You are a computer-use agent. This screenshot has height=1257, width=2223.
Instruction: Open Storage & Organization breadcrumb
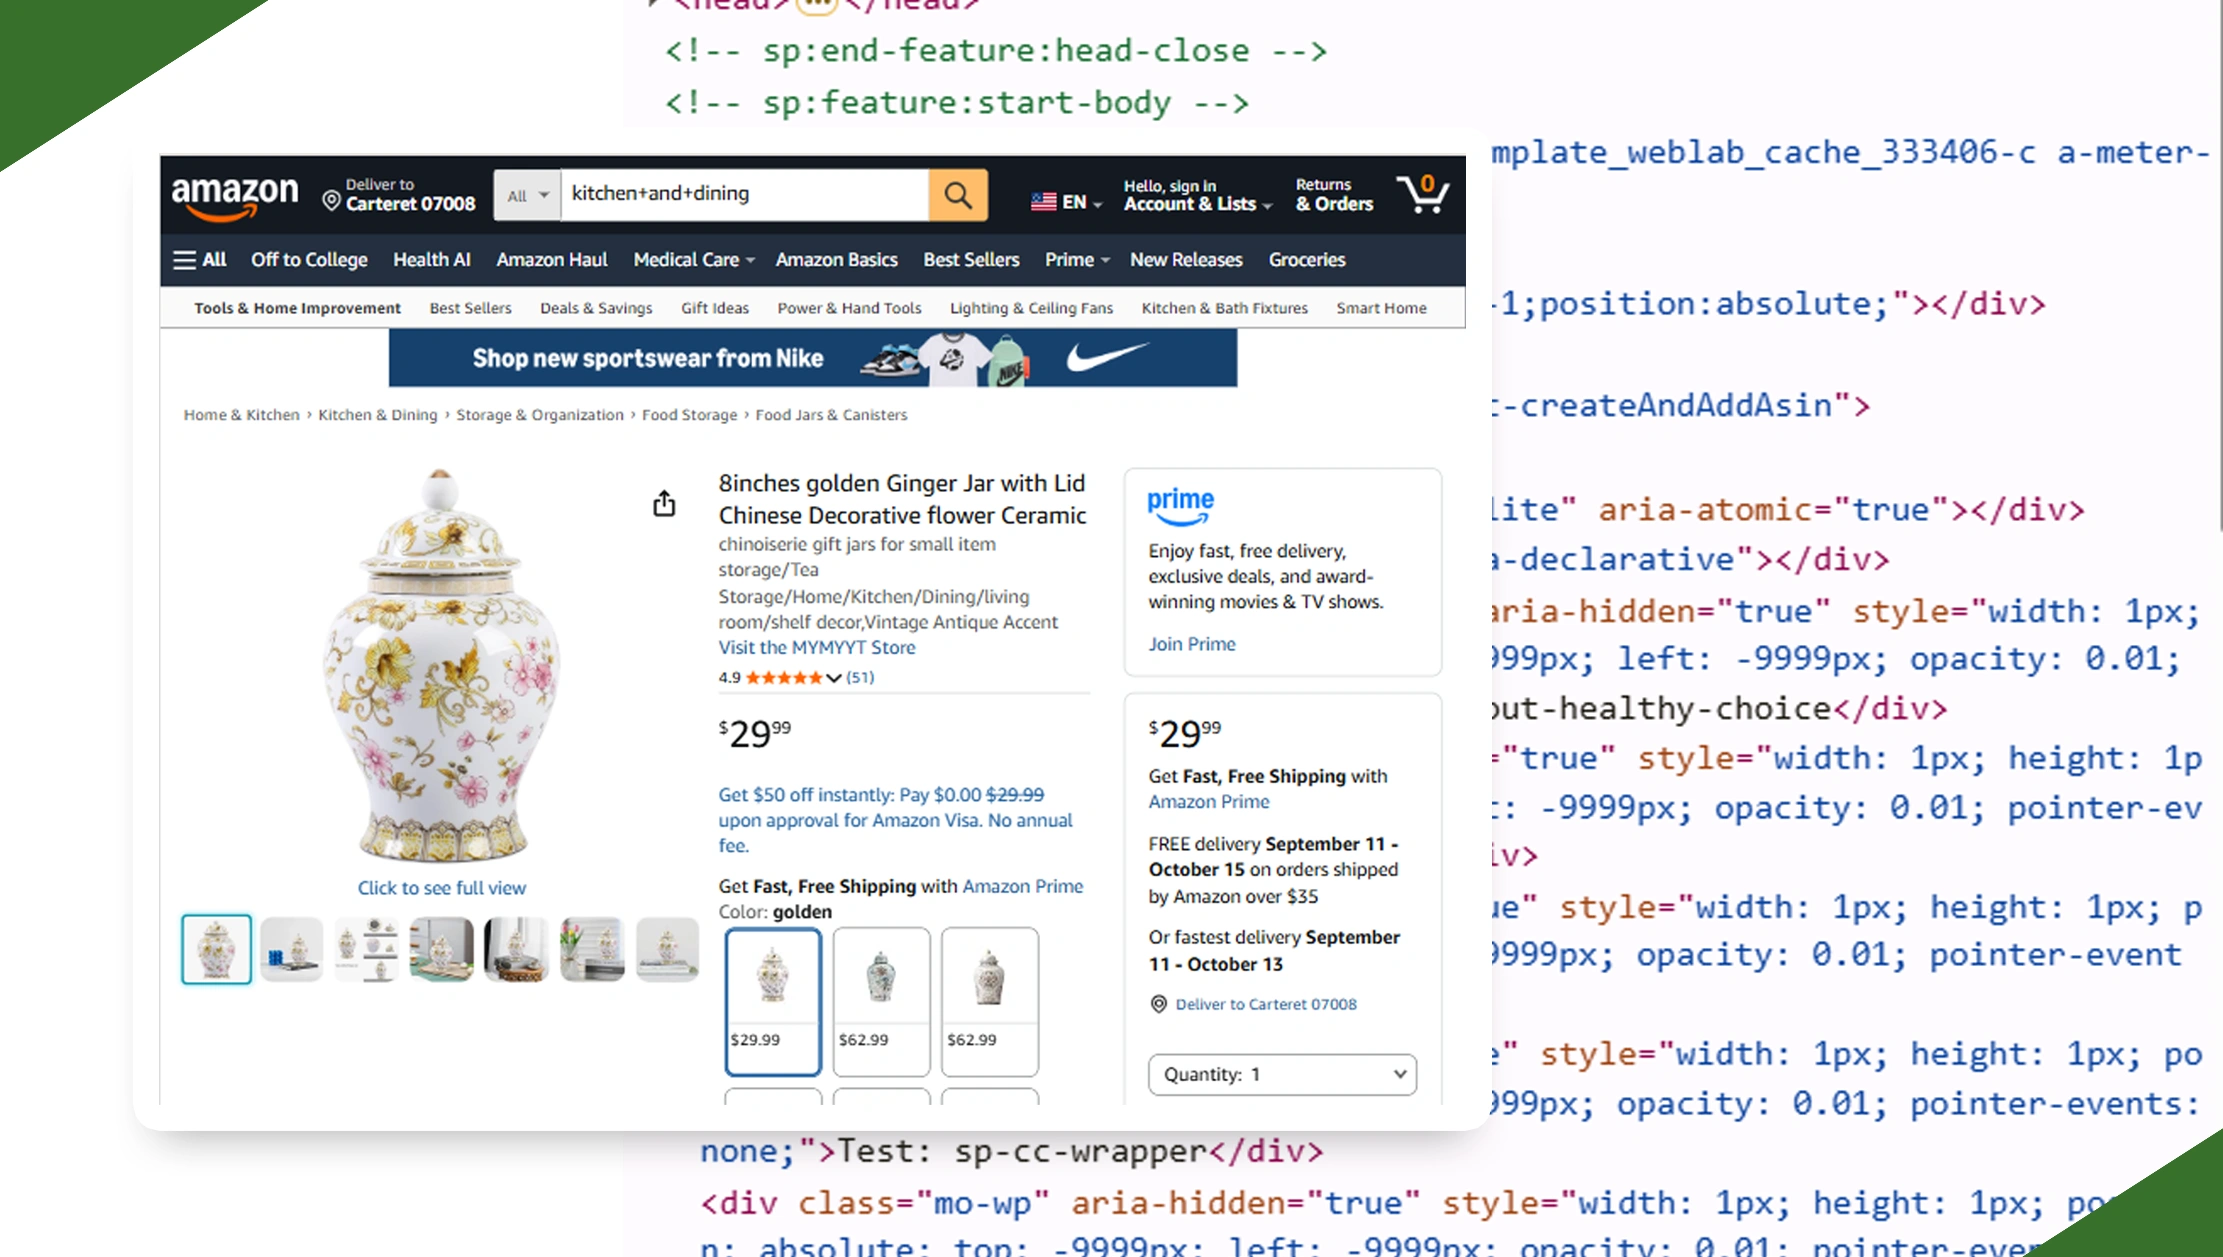click(540, 415)
